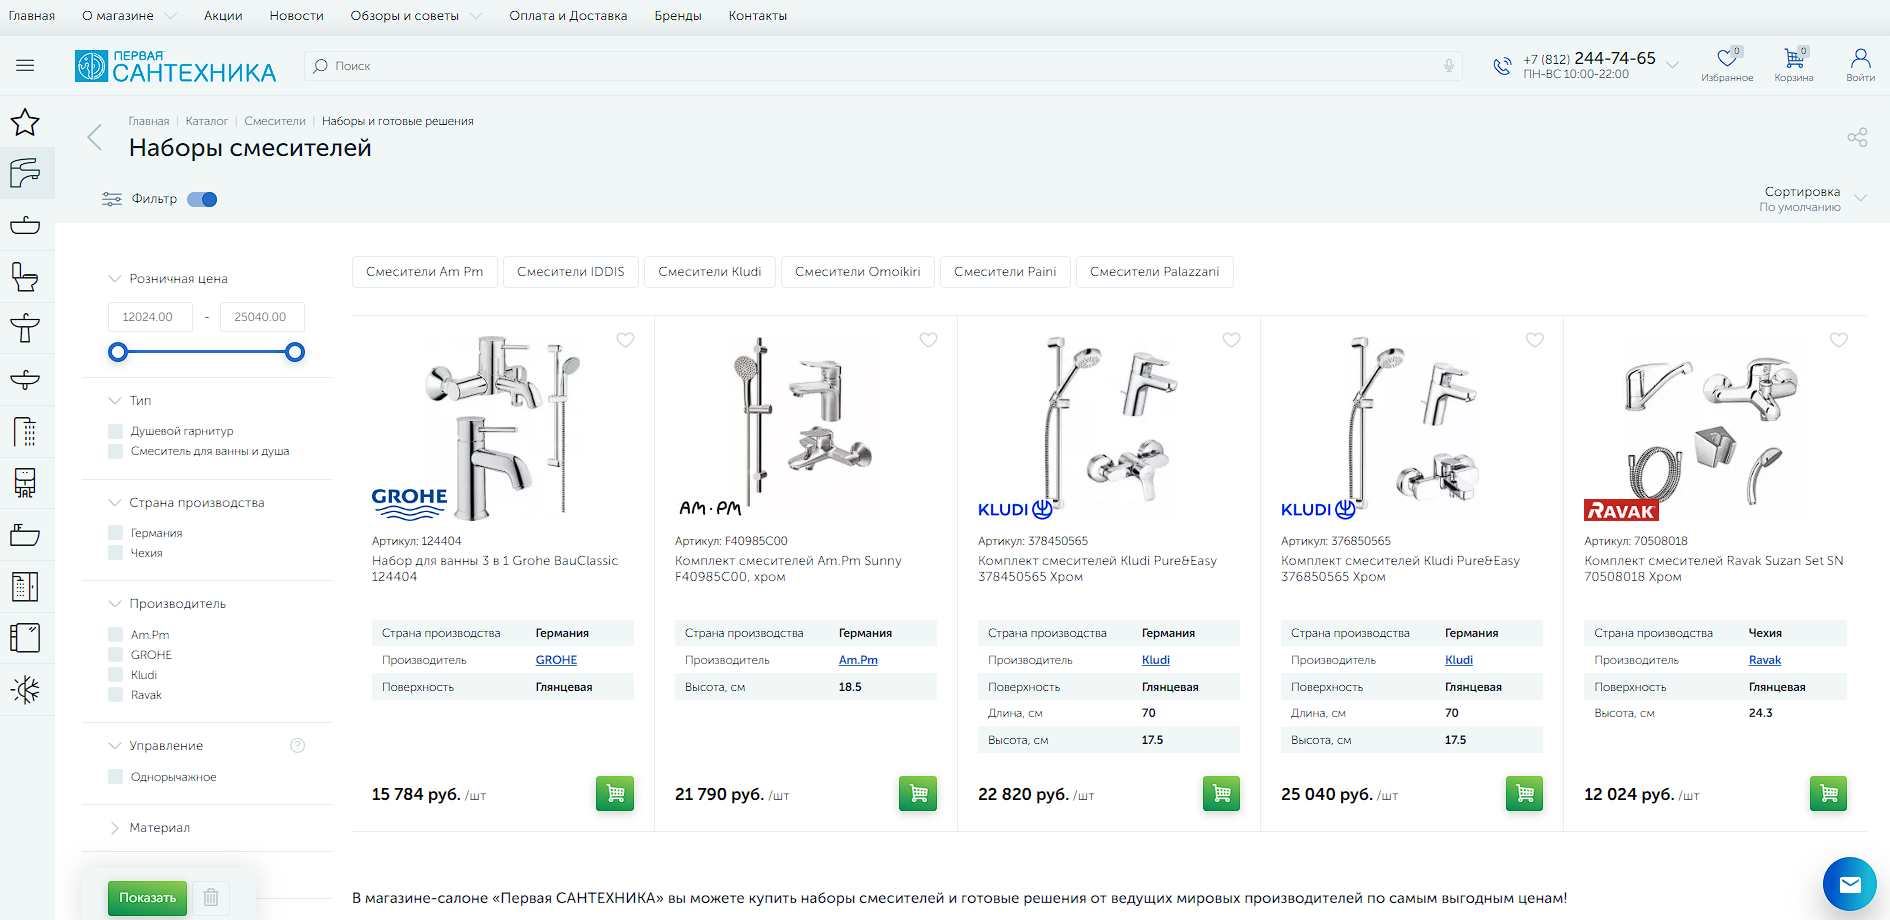
Task: Add Grohe BauClassic set to favorites
Action: click(625, 340)
